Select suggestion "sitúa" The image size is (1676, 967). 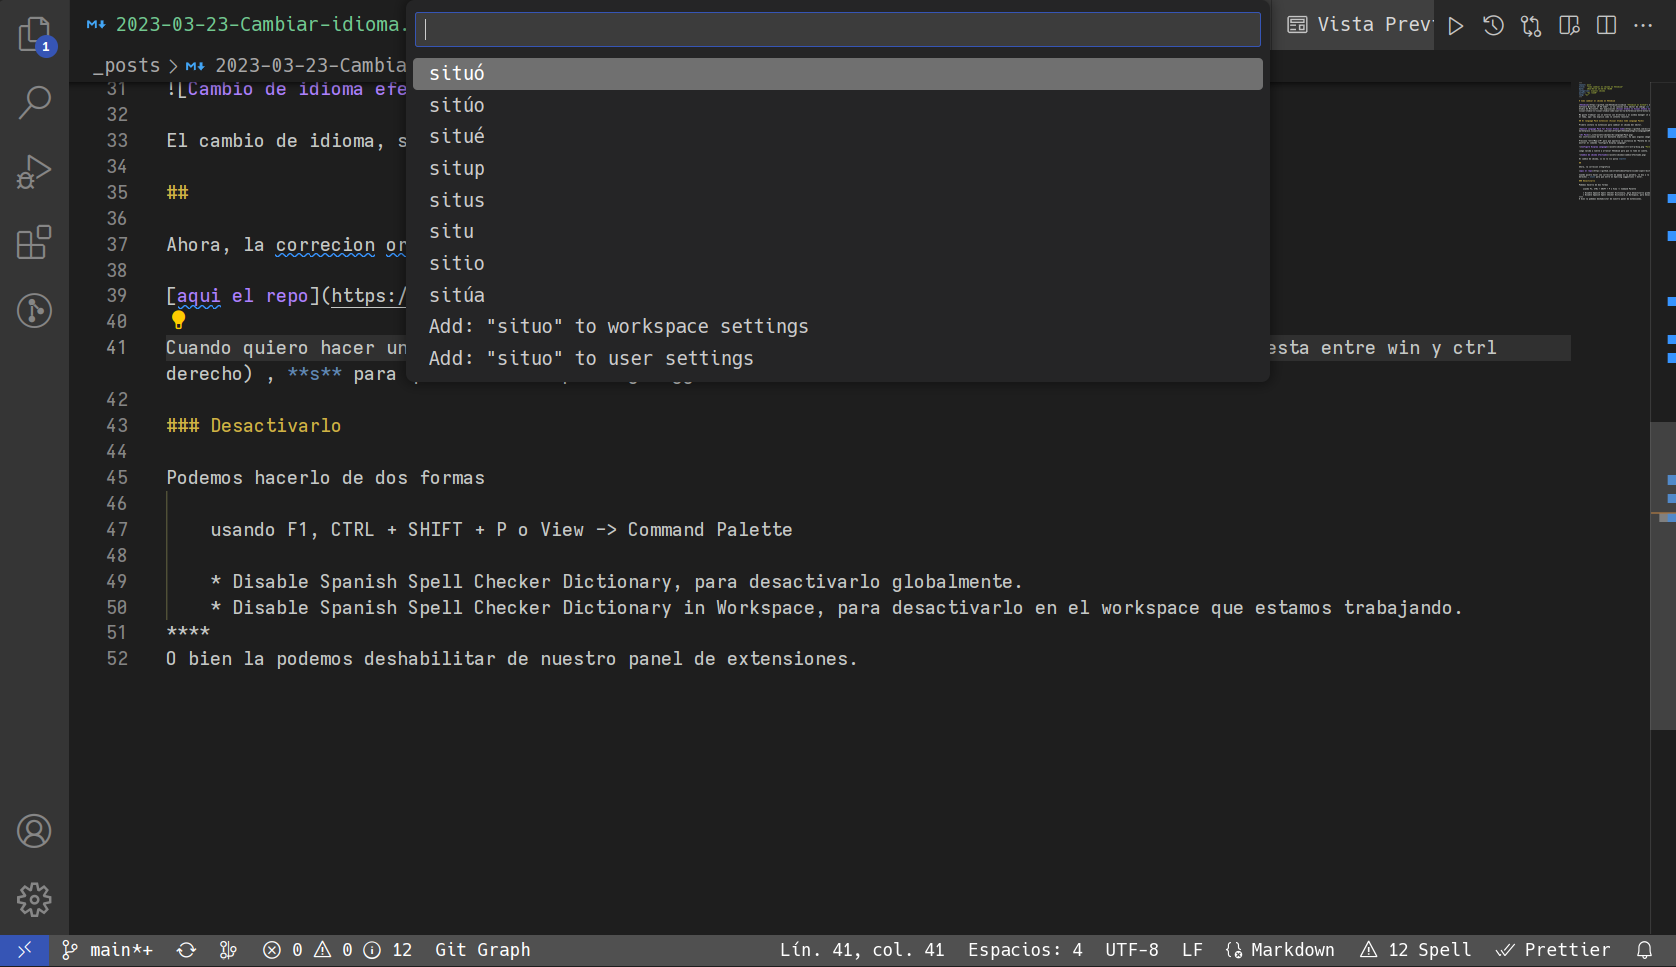click(838, 295)
